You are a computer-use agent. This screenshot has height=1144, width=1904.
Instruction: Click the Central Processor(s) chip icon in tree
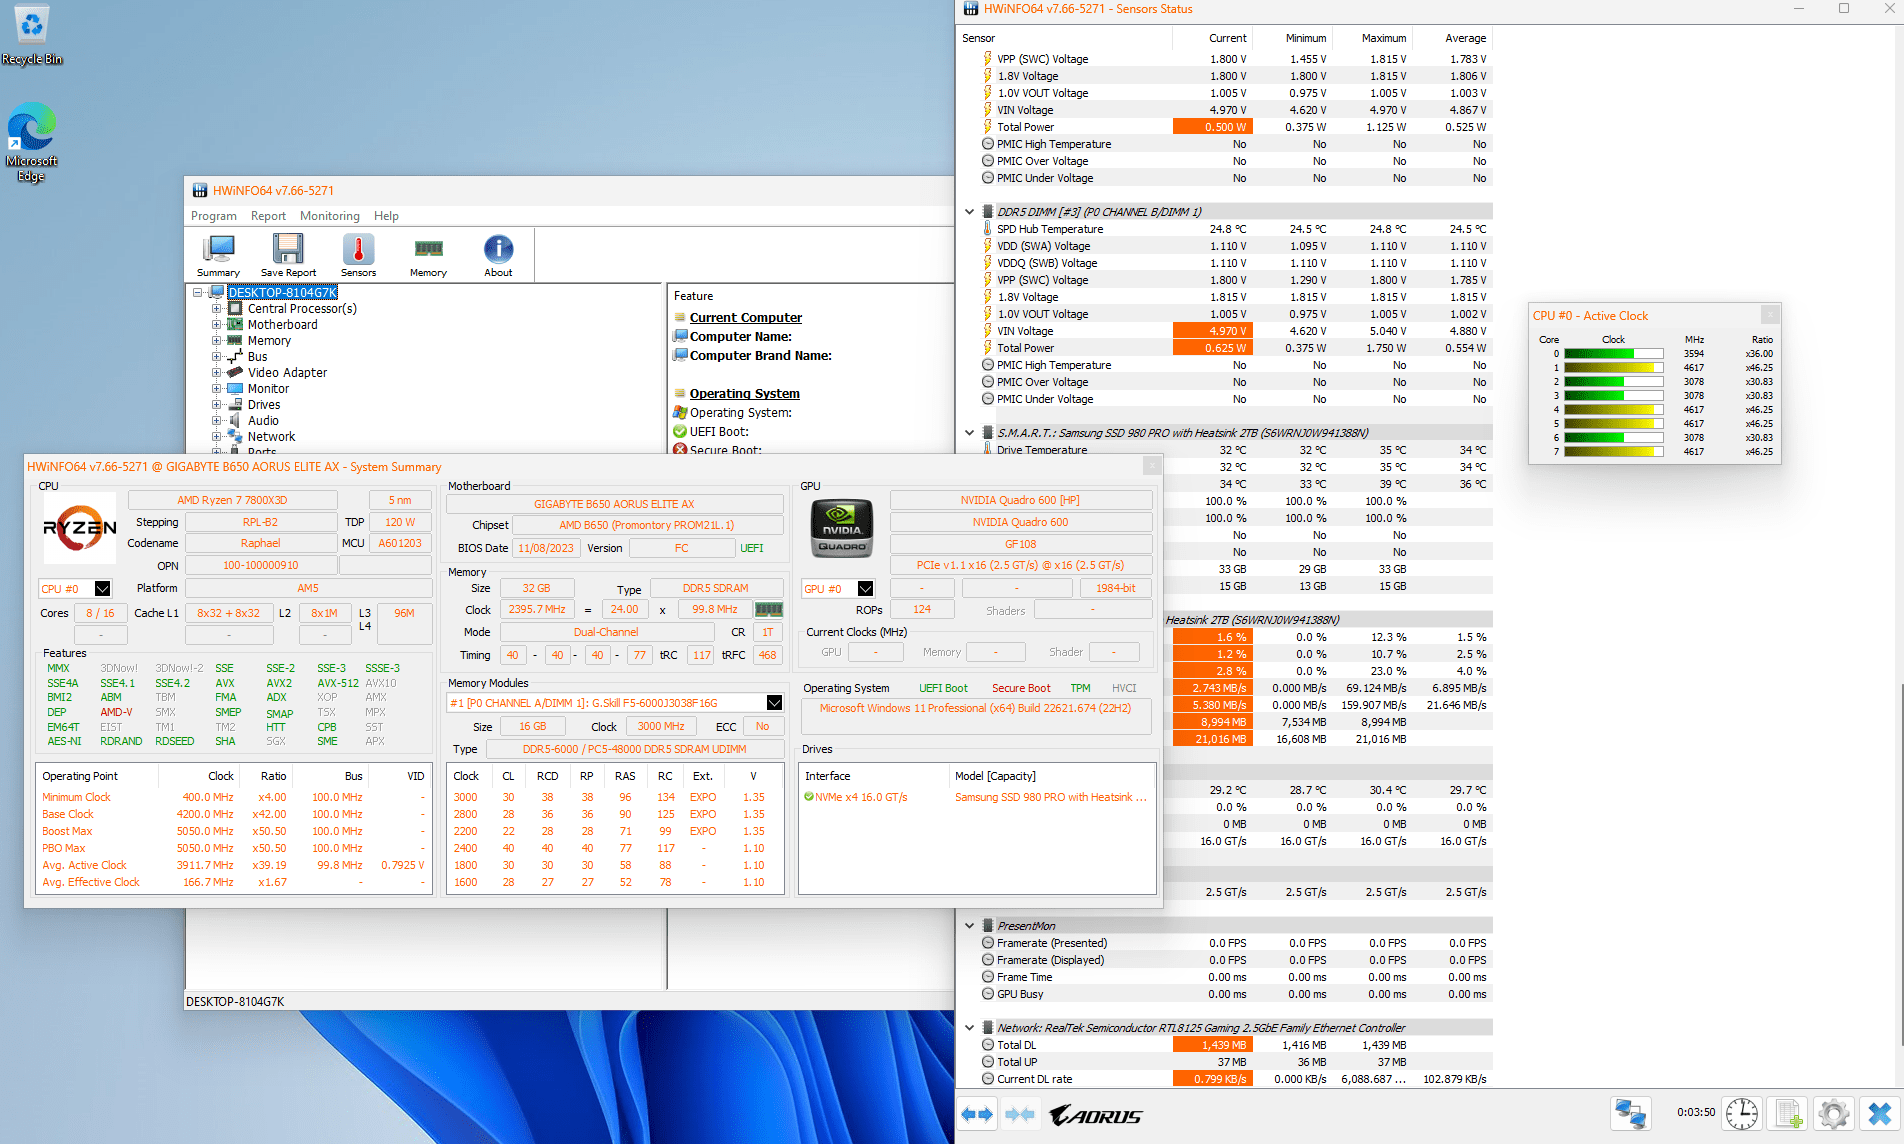click(x=235, y=309)
